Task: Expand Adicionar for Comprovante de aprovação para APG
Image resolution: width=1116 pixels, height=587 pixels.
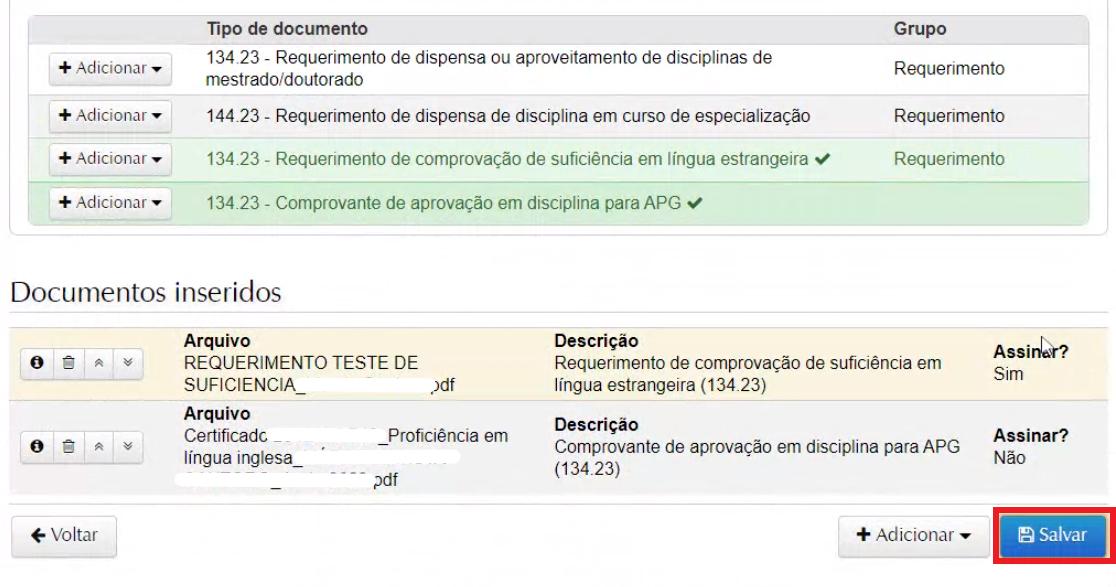Action: coord(110,203)
